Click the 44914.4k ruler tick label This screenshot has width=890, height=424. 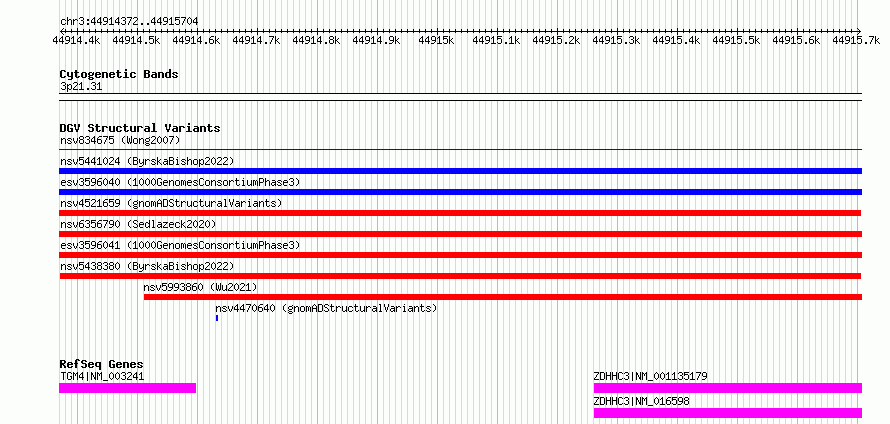click(76, 41)
